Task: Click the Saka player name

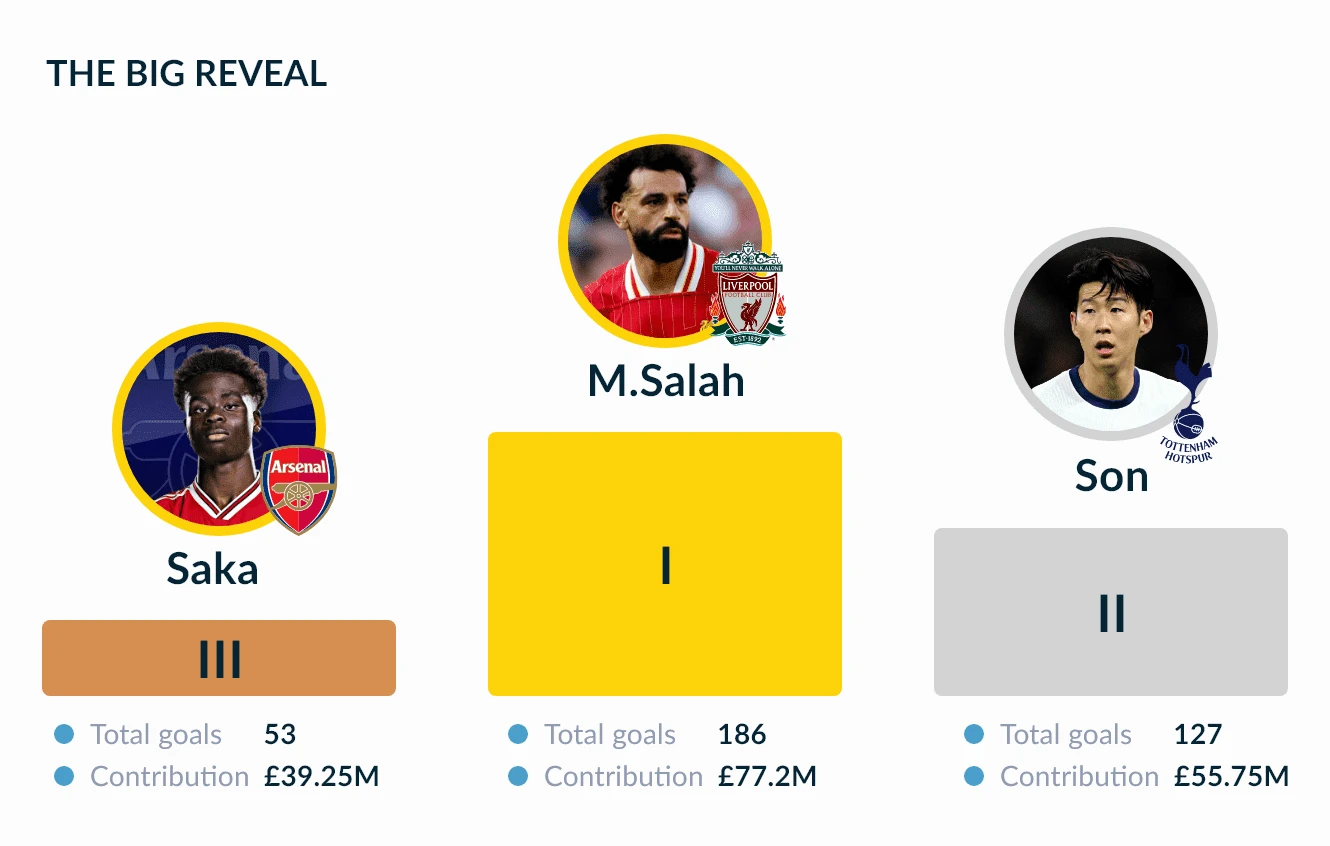Action: [212, 569]
